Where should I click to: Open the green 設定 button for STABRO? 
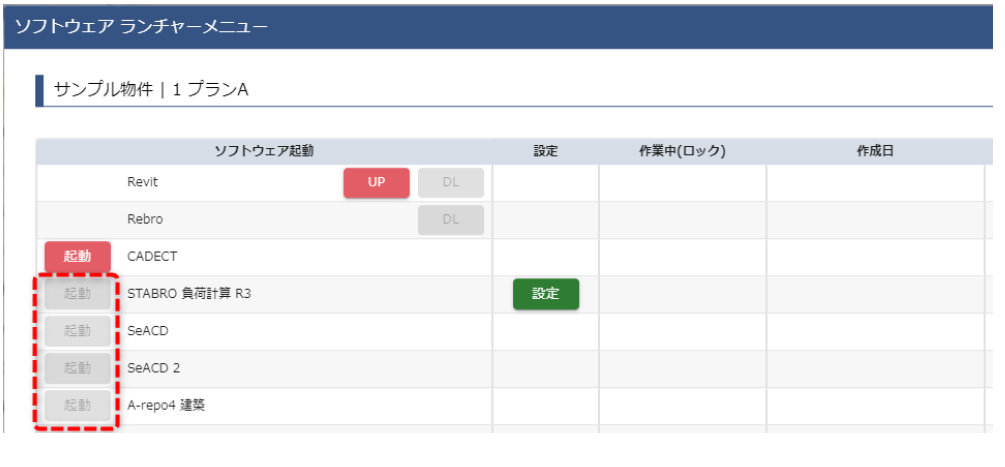[x=545, y=294]
